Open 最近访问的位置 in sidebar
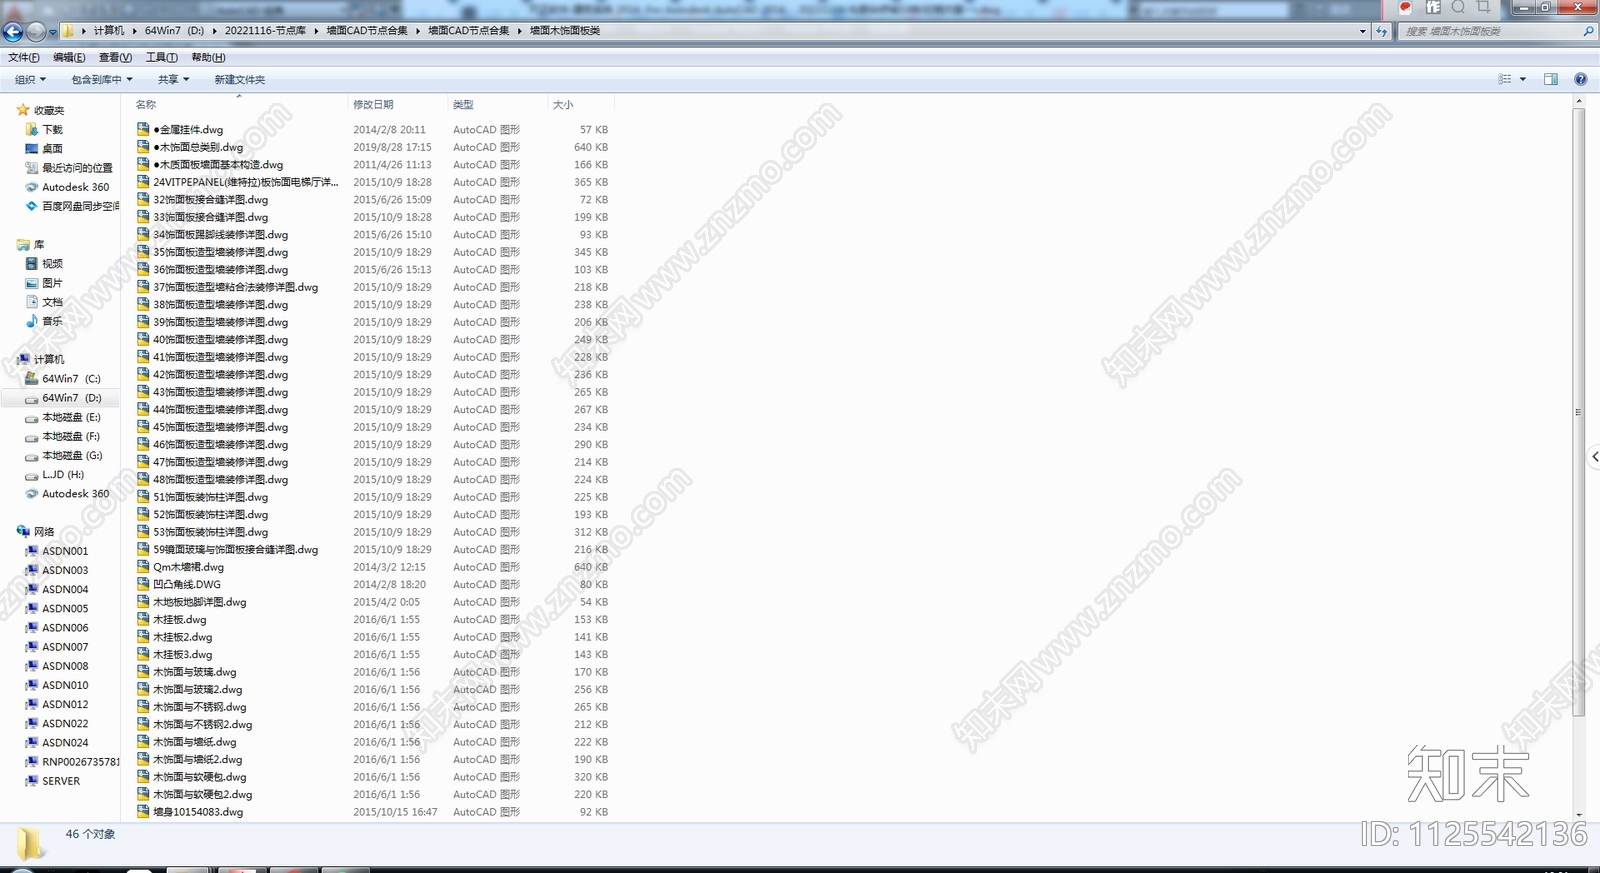This screenshot has height=873, width=1600. [77, 167]
